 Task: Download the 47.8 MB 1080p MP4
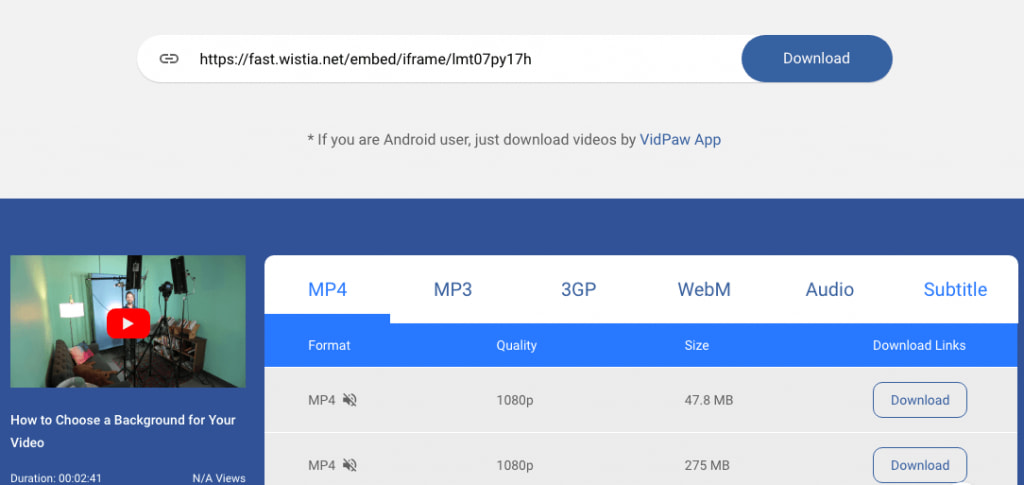pos(920,400)
